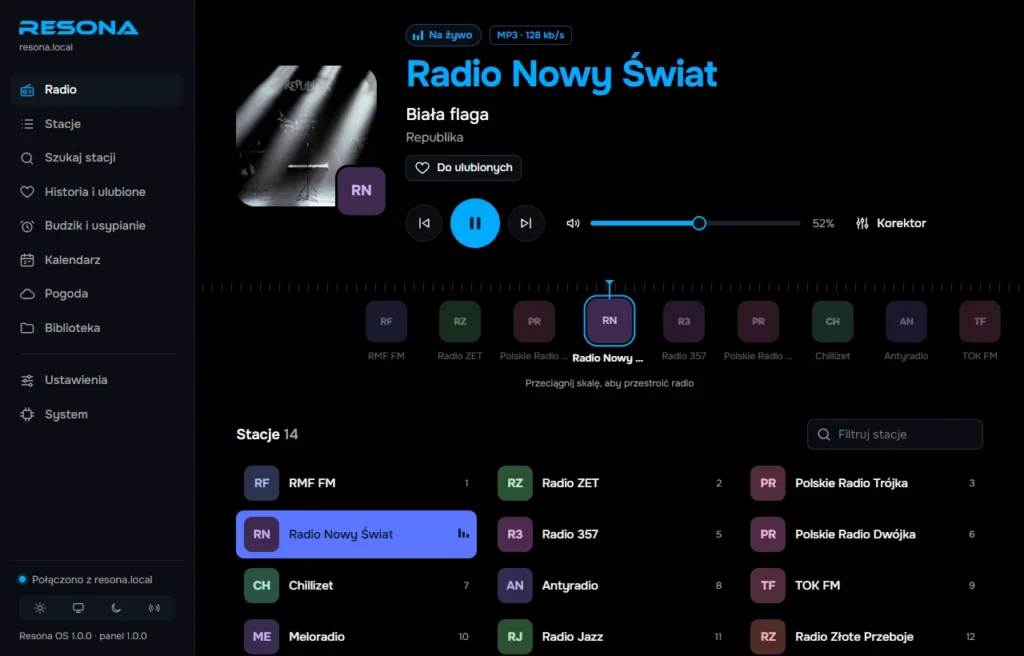This screenshot has height=656, width=1024.
Task: Play Meloradio from the station list
Action: (x=357, y=636)
